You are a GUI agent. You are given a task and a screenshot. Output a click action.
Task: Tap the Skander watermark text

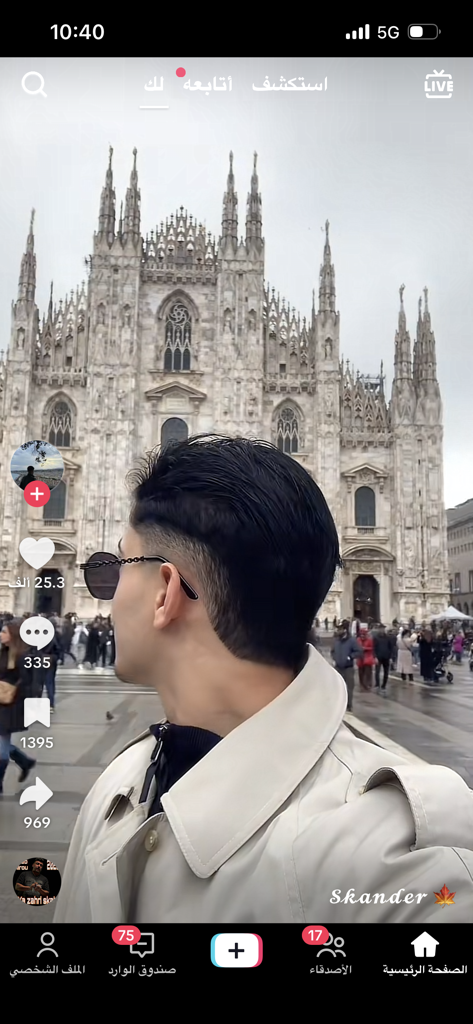coord(378,897)
